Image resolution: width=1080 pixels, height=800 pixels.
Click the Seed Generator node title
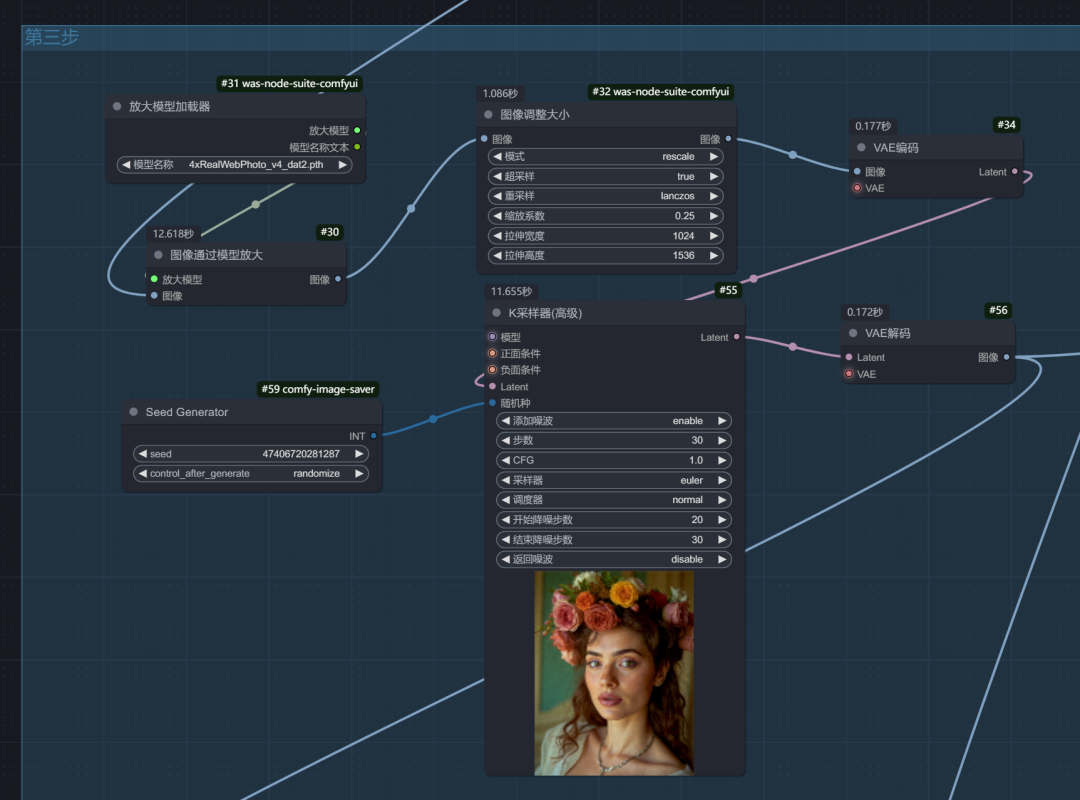187,411
